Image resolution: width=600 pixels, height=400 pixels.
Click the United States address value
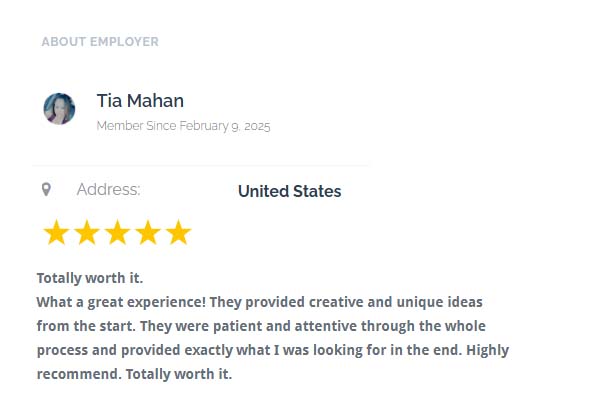pos(290,191)
